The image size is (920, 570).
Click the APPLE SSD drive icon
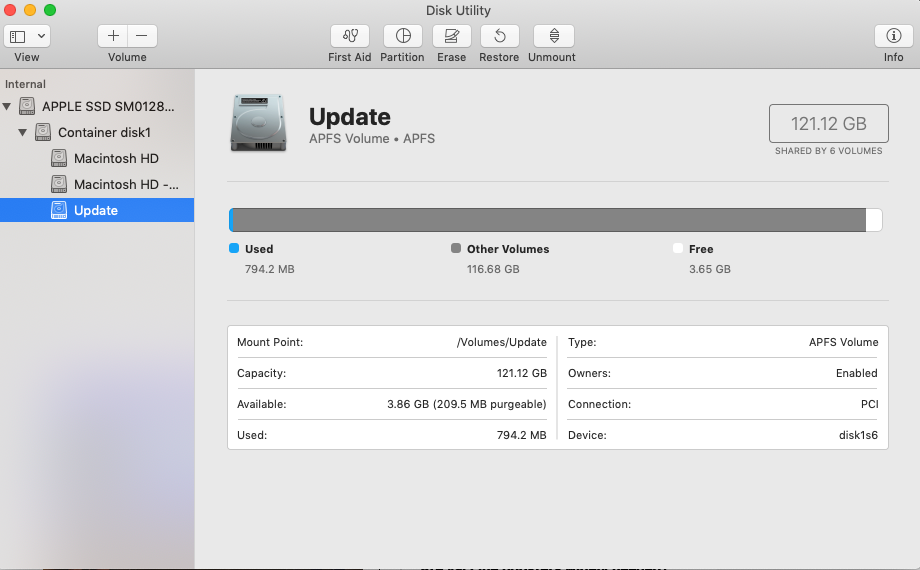click(x=27, y=106)
